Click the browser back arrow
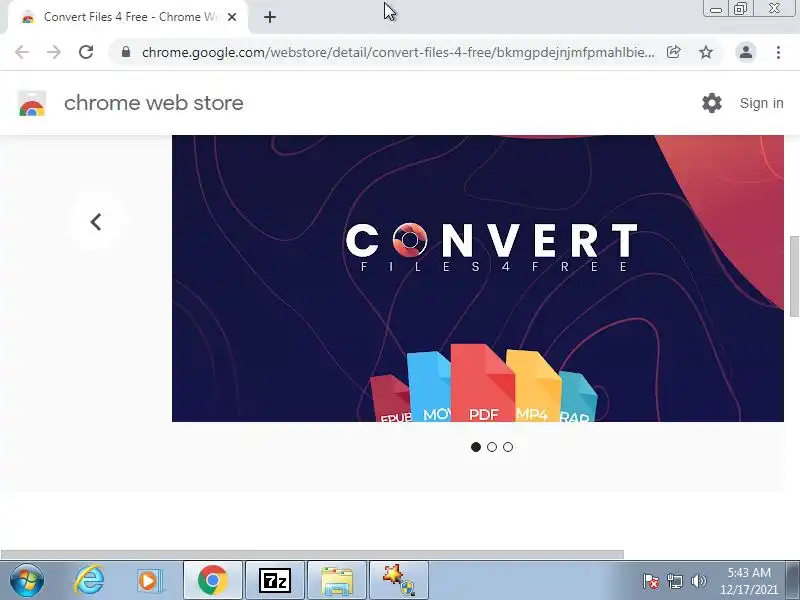The image size is (800, 600). (x=22, y=52)
